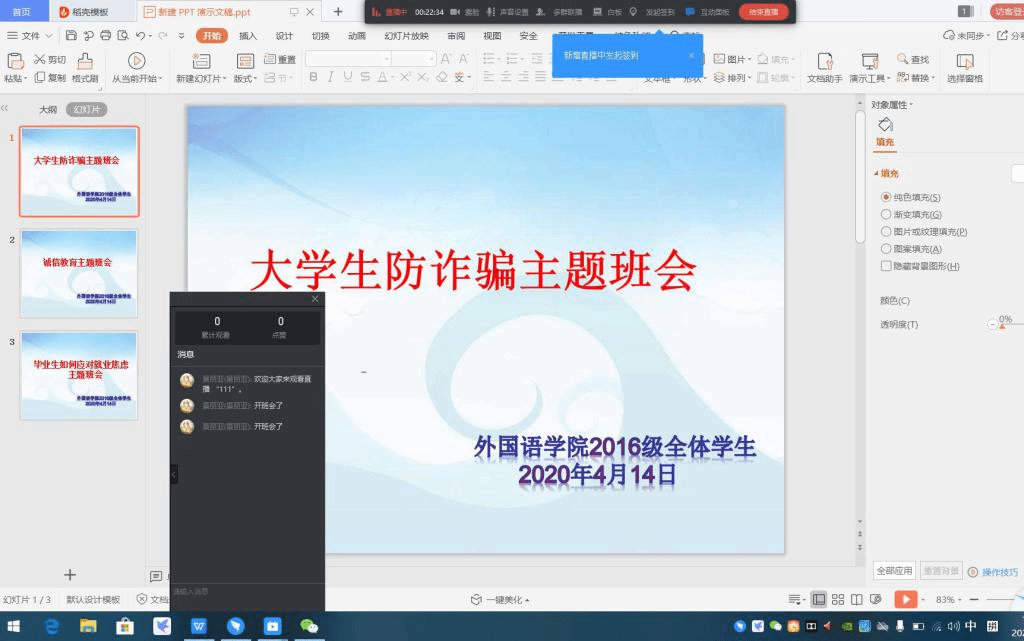Click the End Live (结束直播) button
This screenshot has width=1024, height=641.
763,12
